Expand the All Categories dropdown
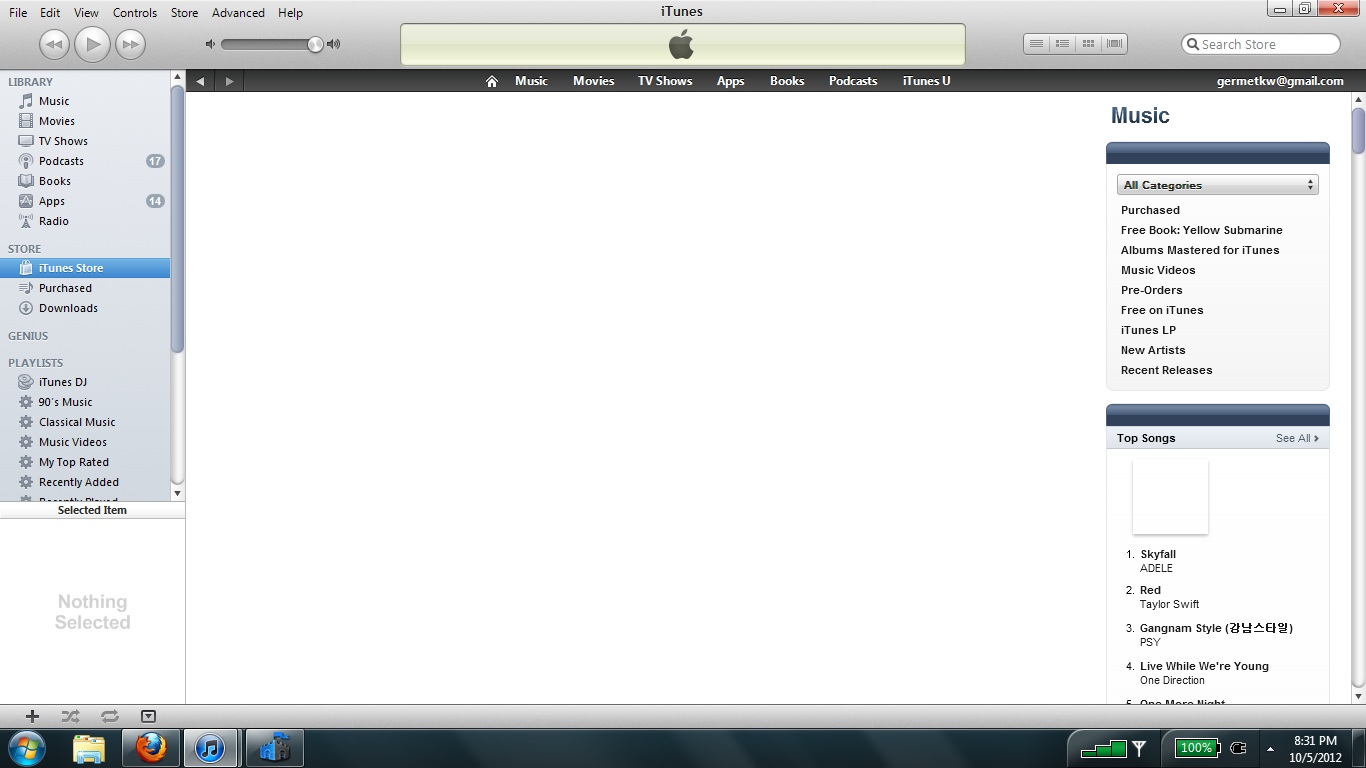Image resolution: width=1366 pixels, height=768 pixels. pos(1217,185)
